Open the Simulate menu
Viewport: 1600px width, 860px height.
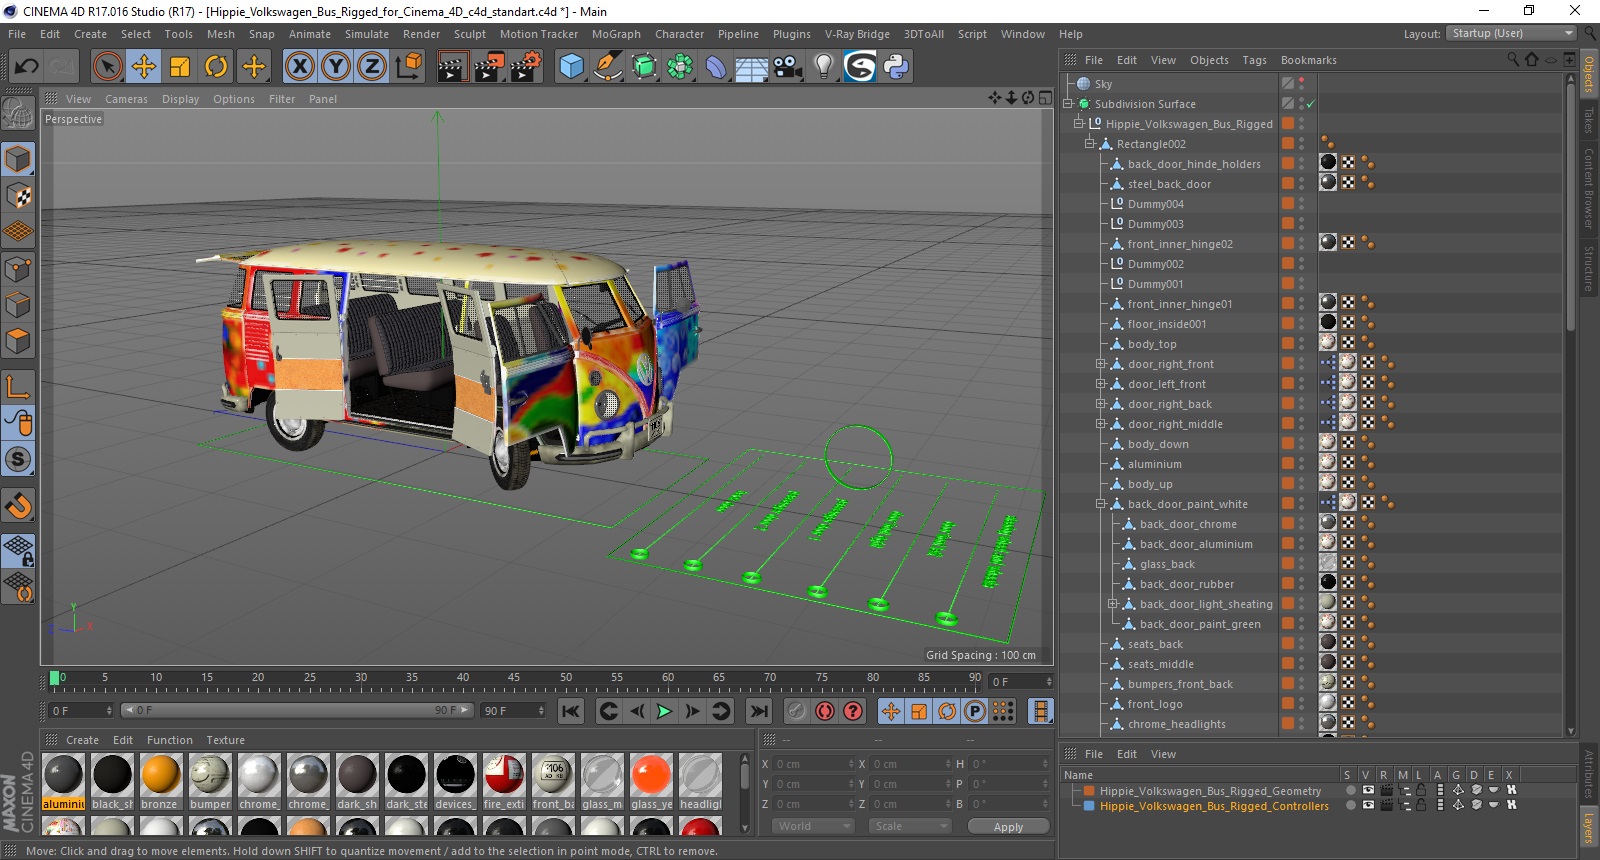click(x=367, y=34)
